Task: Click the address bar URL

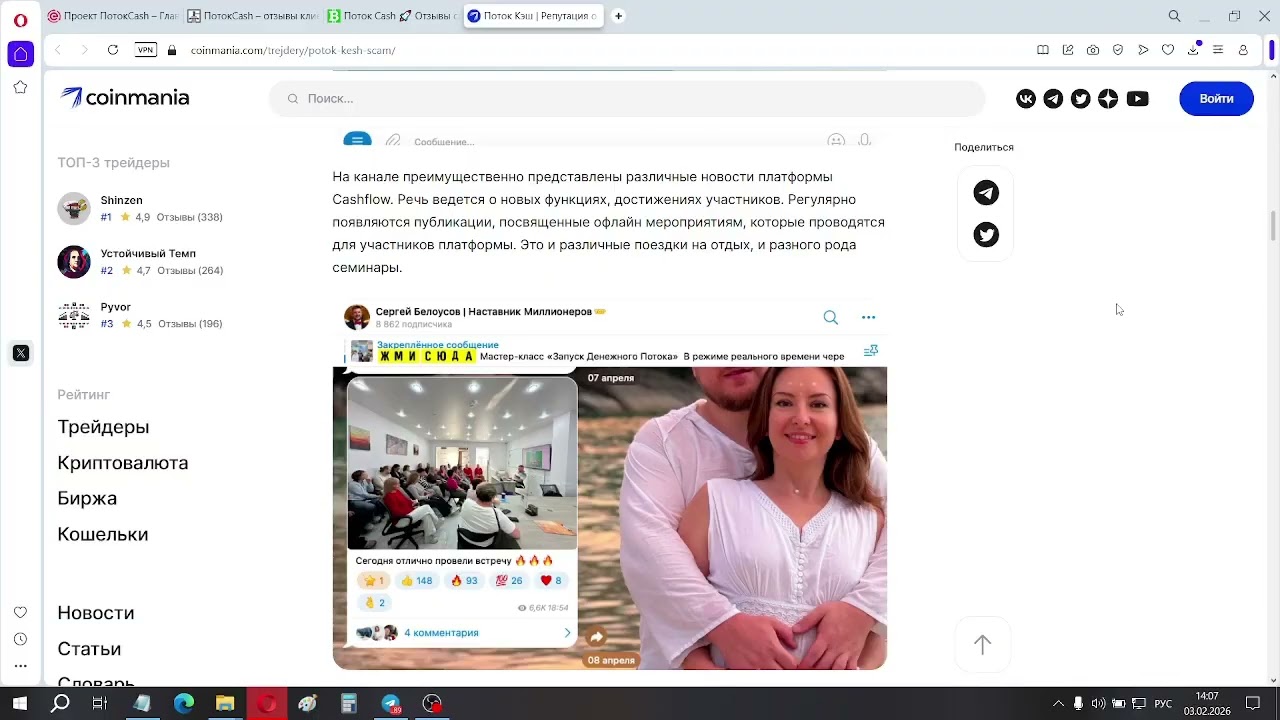Action: click(x=293, y=50)
